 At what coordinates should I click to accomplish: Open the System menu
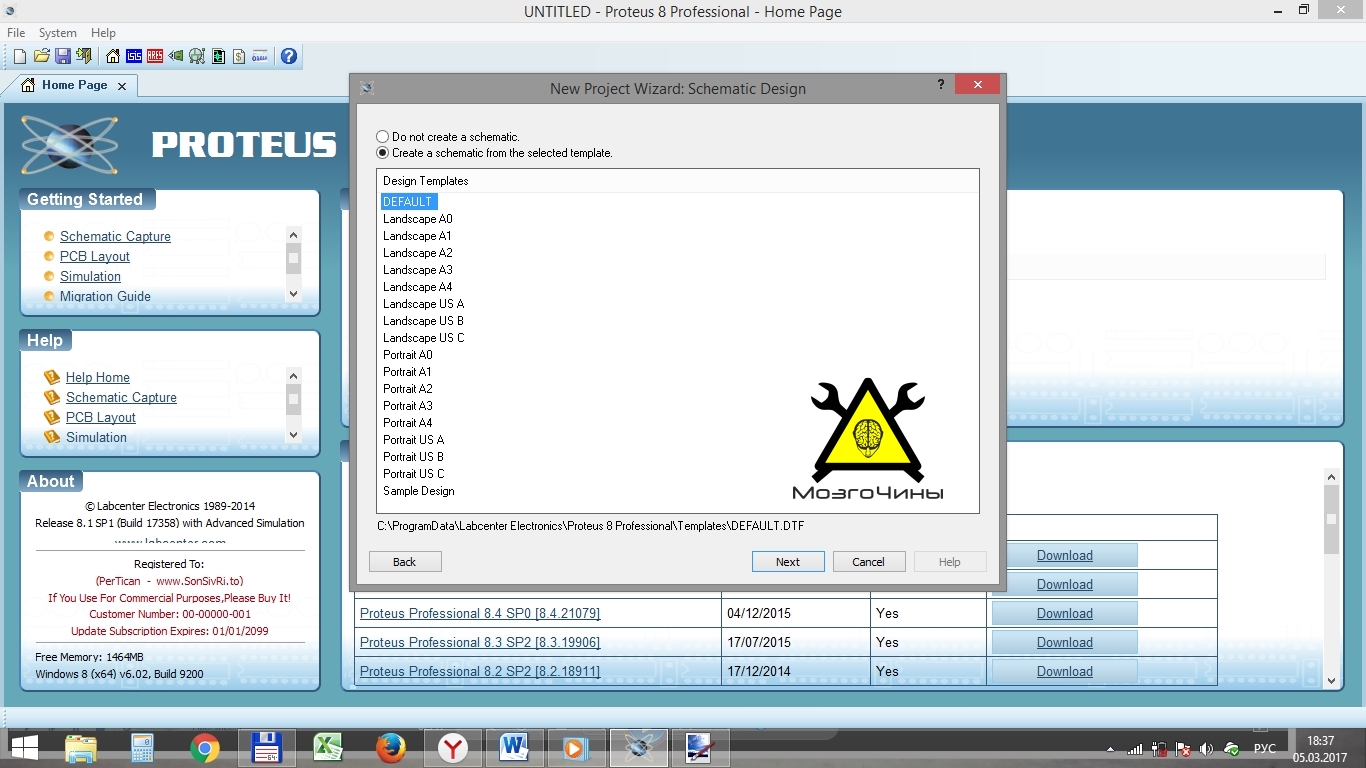[x=58, y=33]
